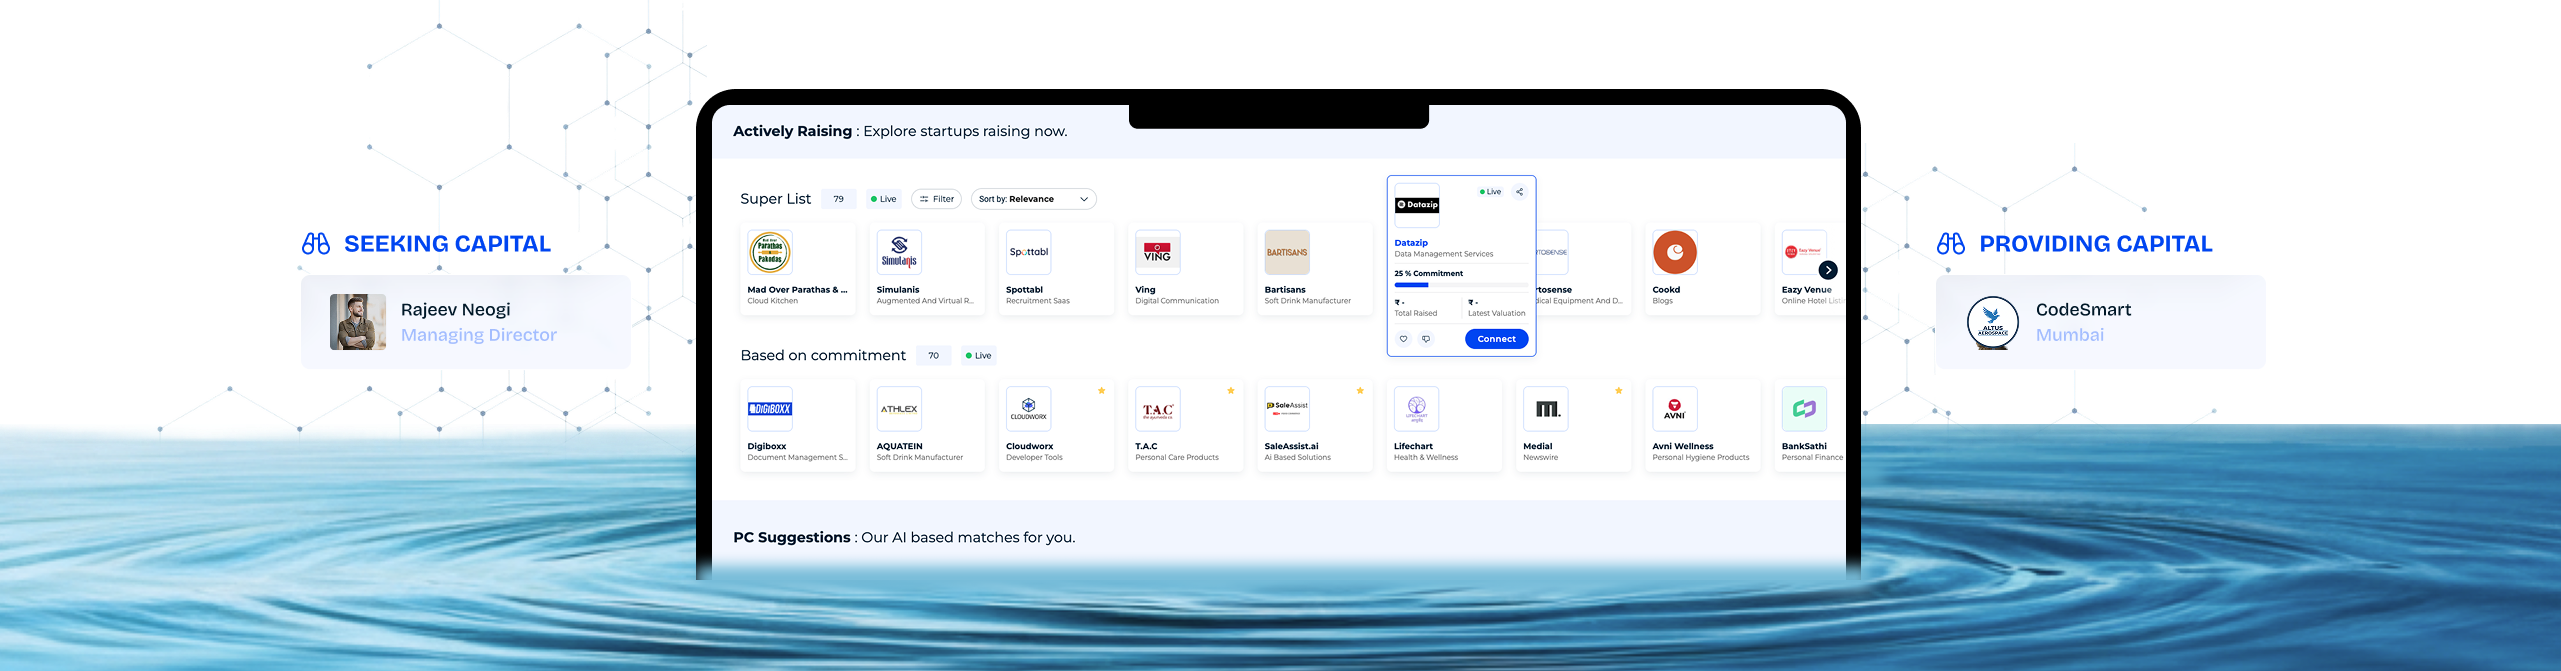Open the Spottabl logo tile
2561x671 pixels.
pyautogui.click(x=1028, y=253)
